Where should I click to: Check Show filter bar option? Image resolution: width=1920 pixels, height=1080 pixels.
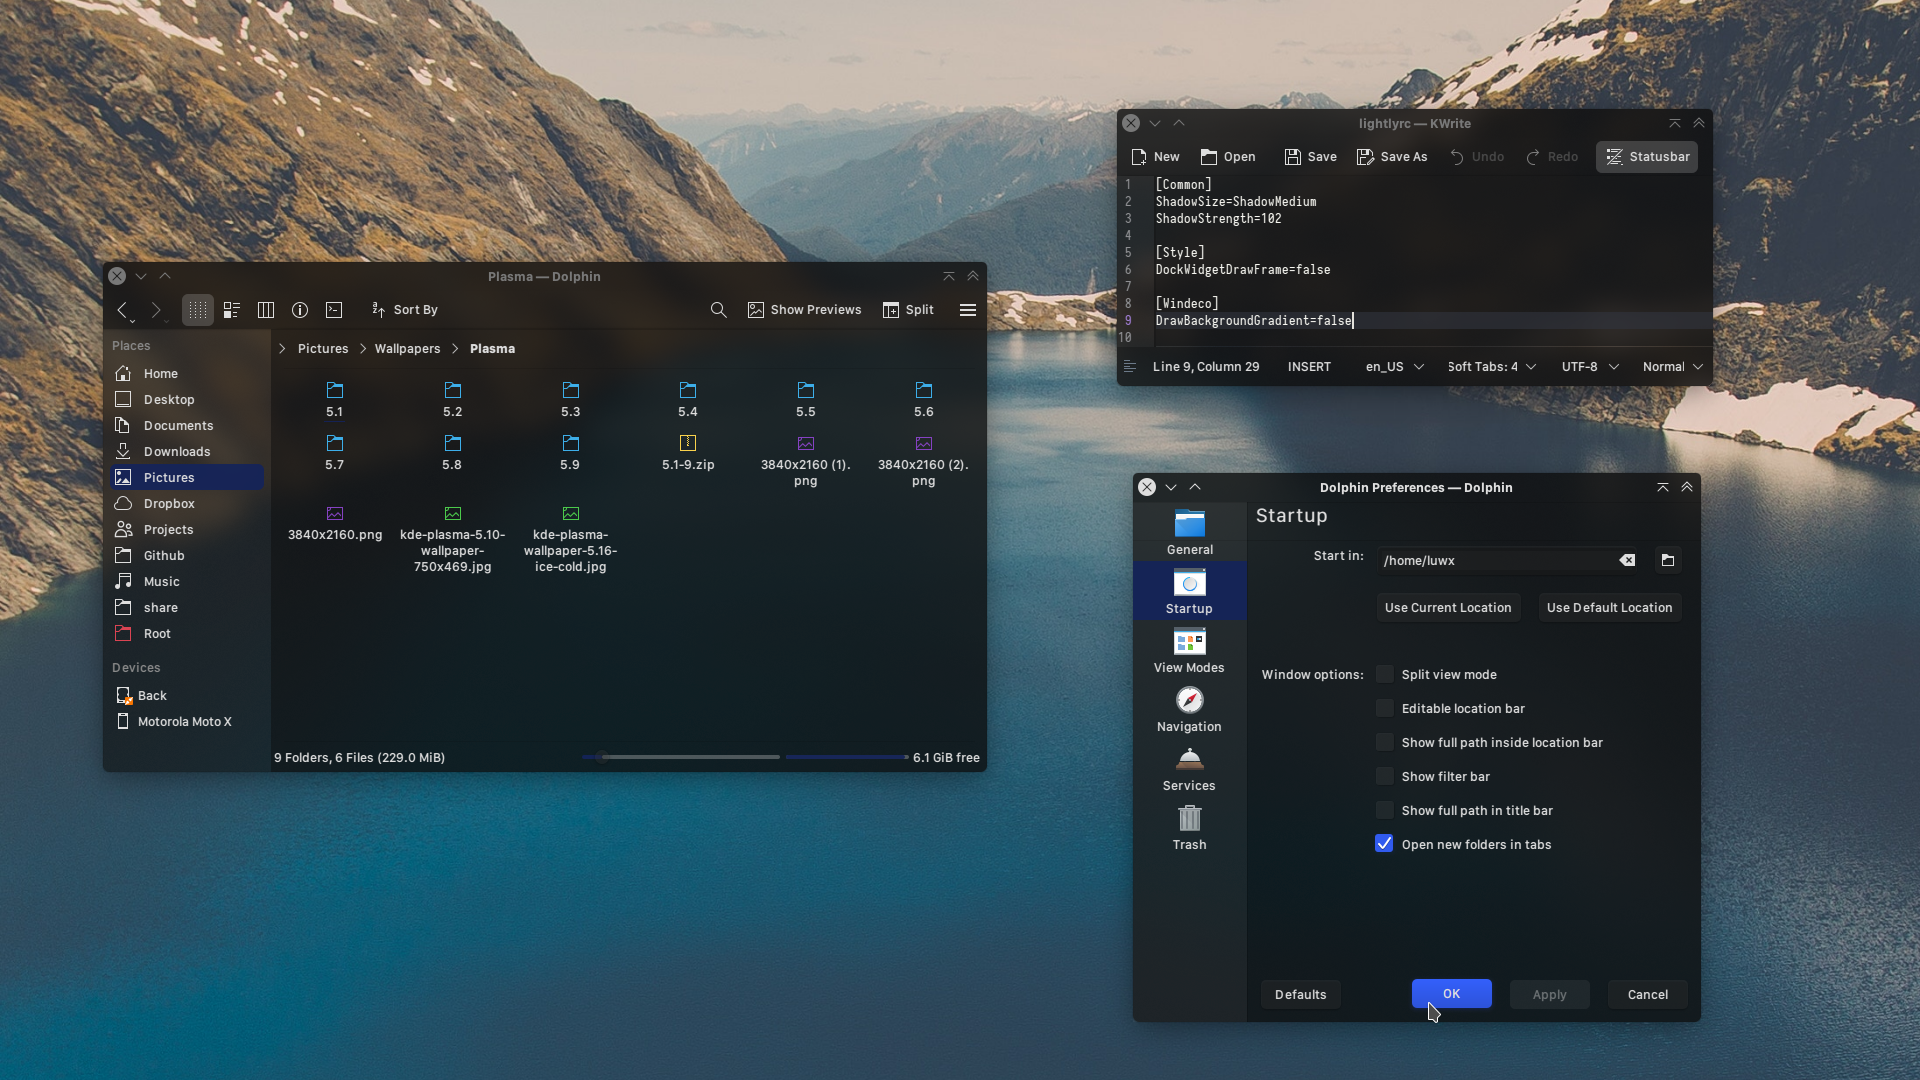tap(1384, 776)
